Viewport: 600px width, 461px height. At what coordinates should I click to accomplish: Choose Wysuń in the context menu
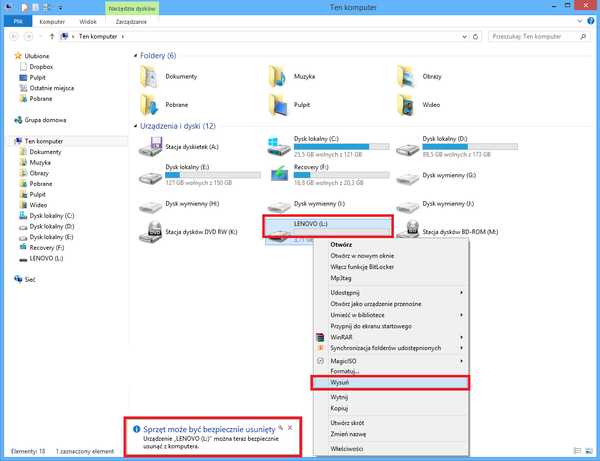[390, 383]
